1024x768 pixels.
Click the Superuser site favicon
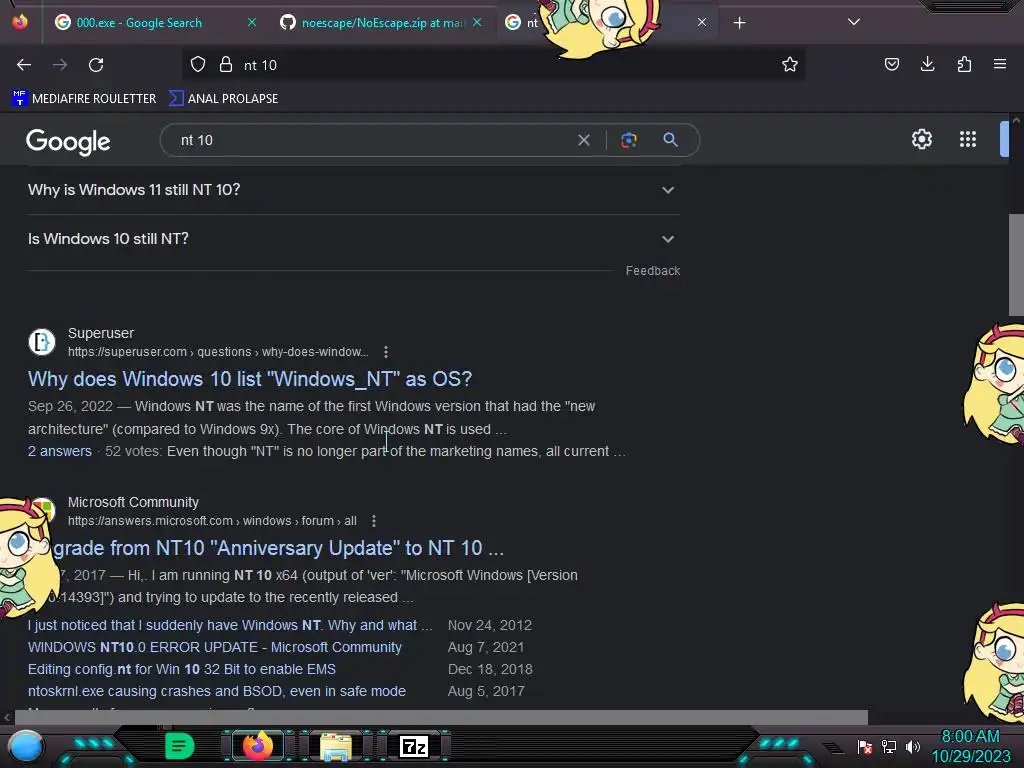click(42, 342)
